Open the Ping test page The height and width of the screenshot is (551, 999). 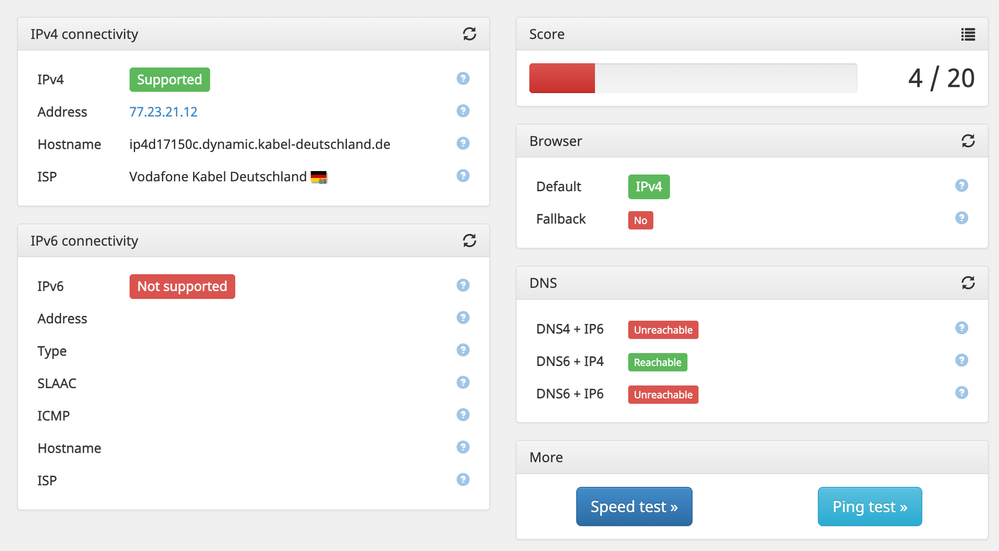click(869, 507)
